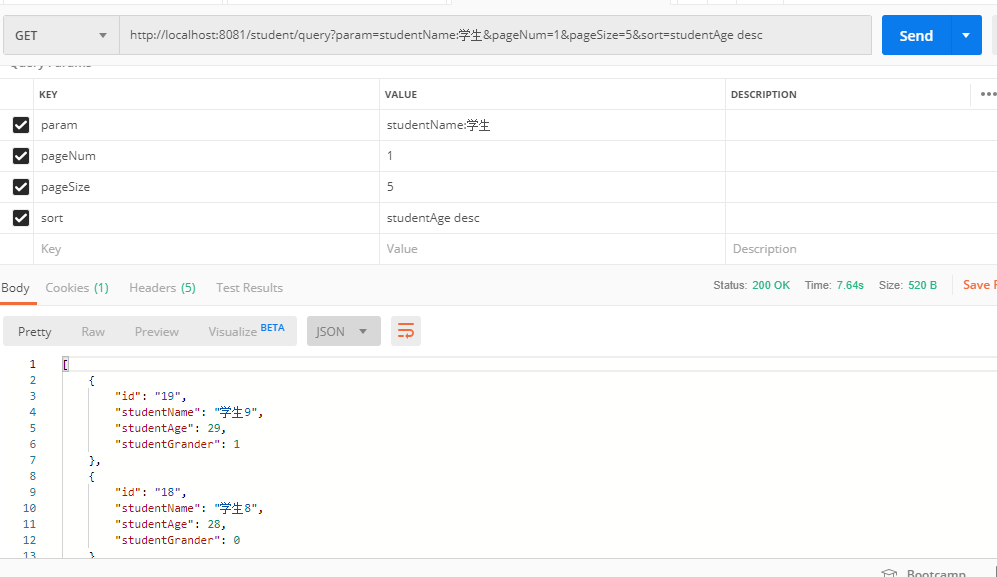Disable the pageNum query parameter
The height and width of the screenshot is (577, 997).
pos(21,155)
